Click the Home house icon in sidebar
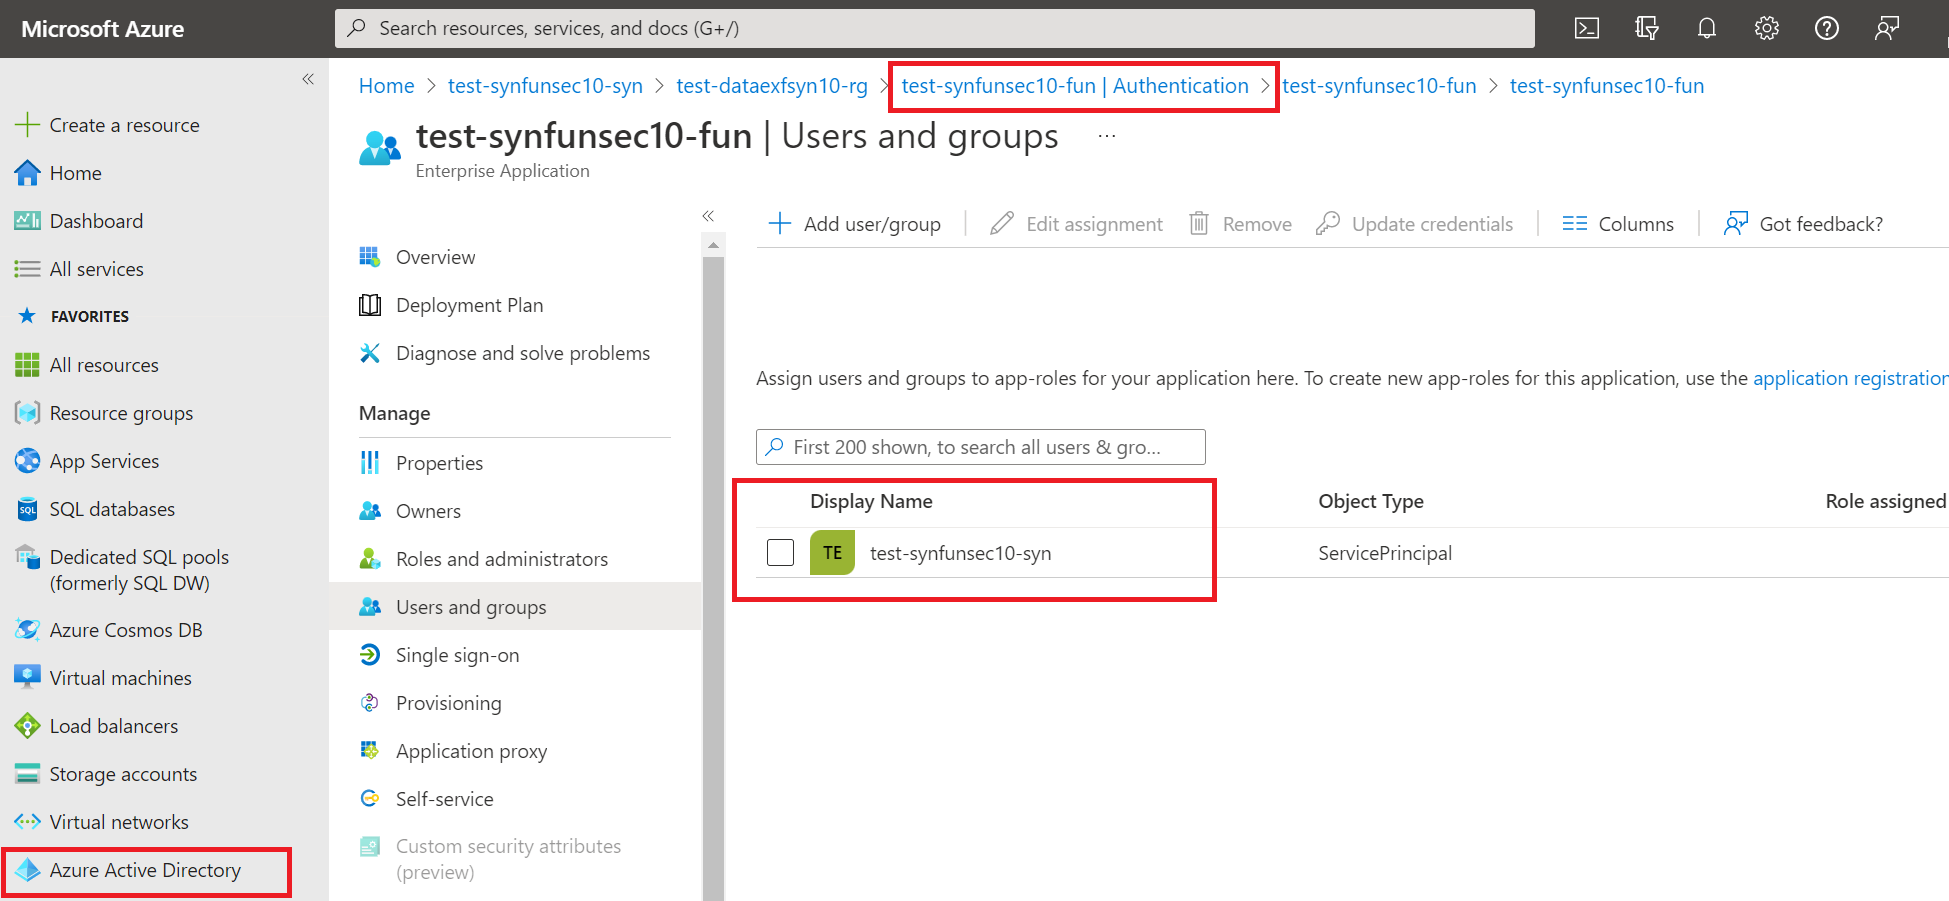Screen dimensions: 1949x901 click(x=27, y=173)
